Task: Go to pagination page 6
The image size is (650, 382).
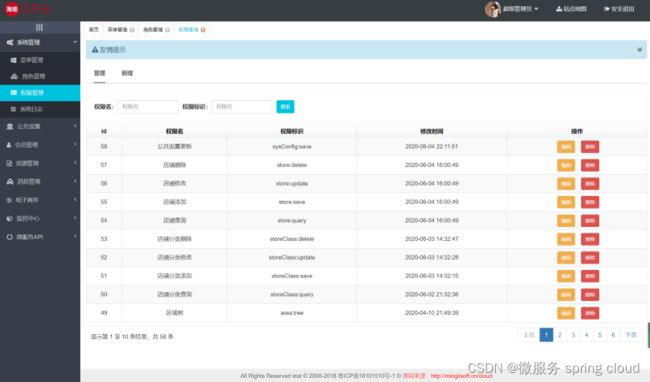Action: [613, 335]
